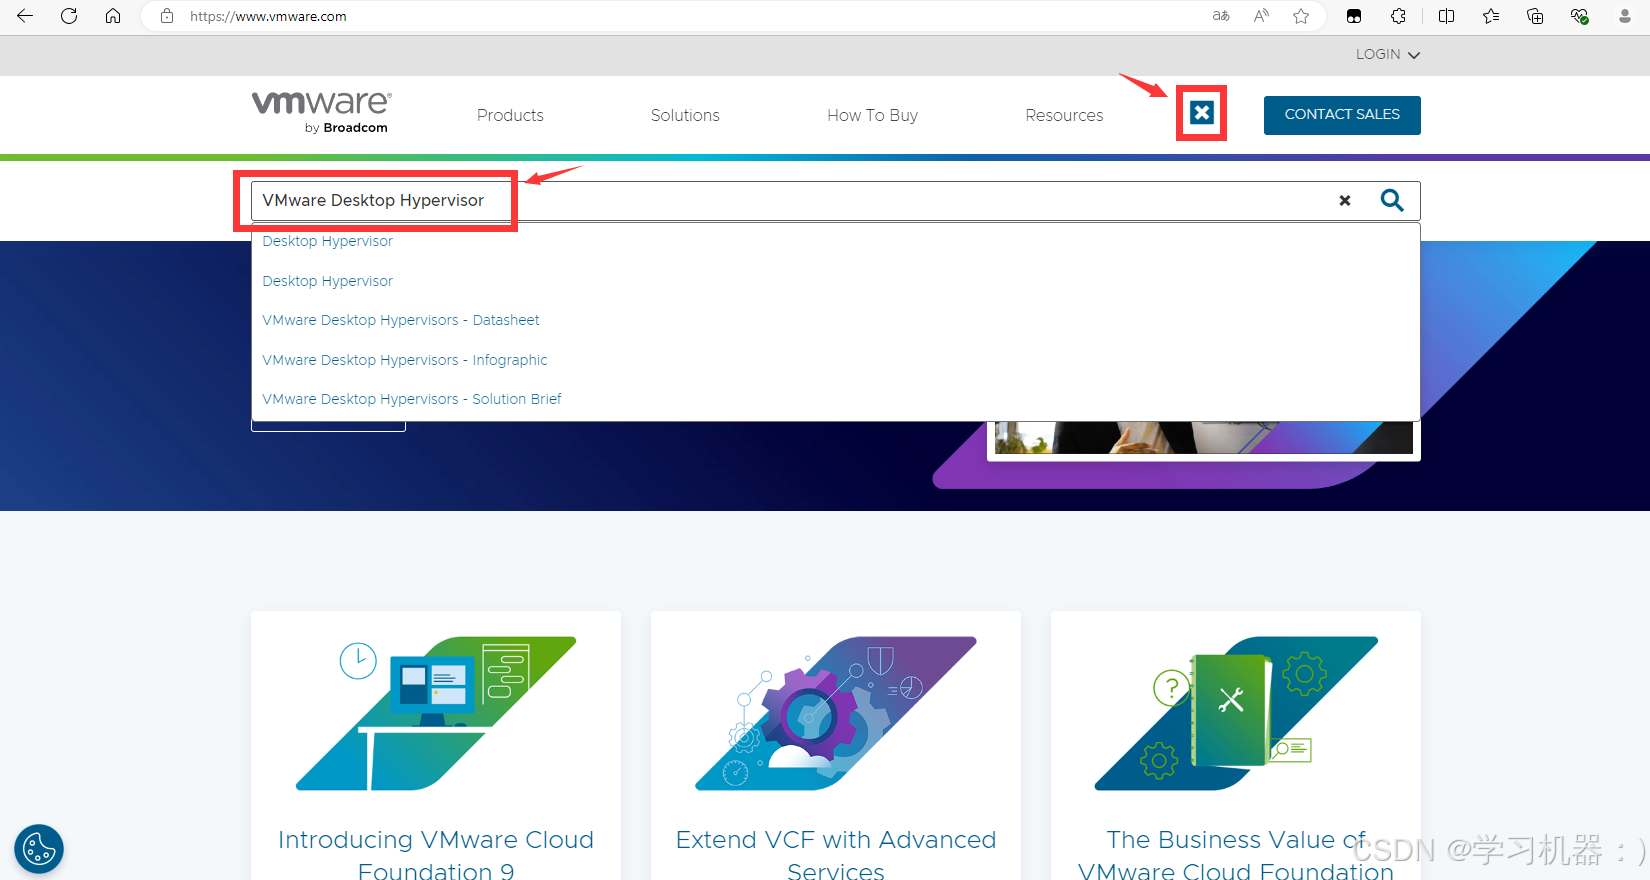
Task: View site information lock icon
Action: click(x=167, y=16)
